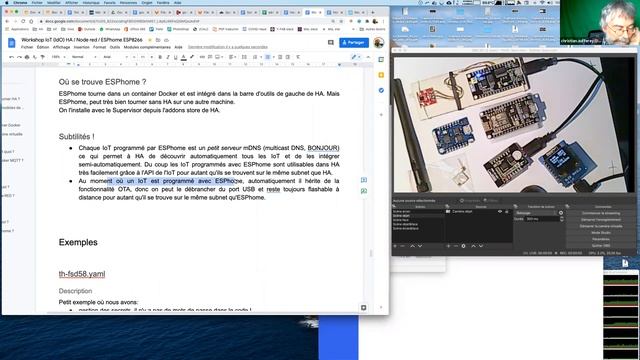
Task: Open a new Chrome tab
Action: coord(372,12)
